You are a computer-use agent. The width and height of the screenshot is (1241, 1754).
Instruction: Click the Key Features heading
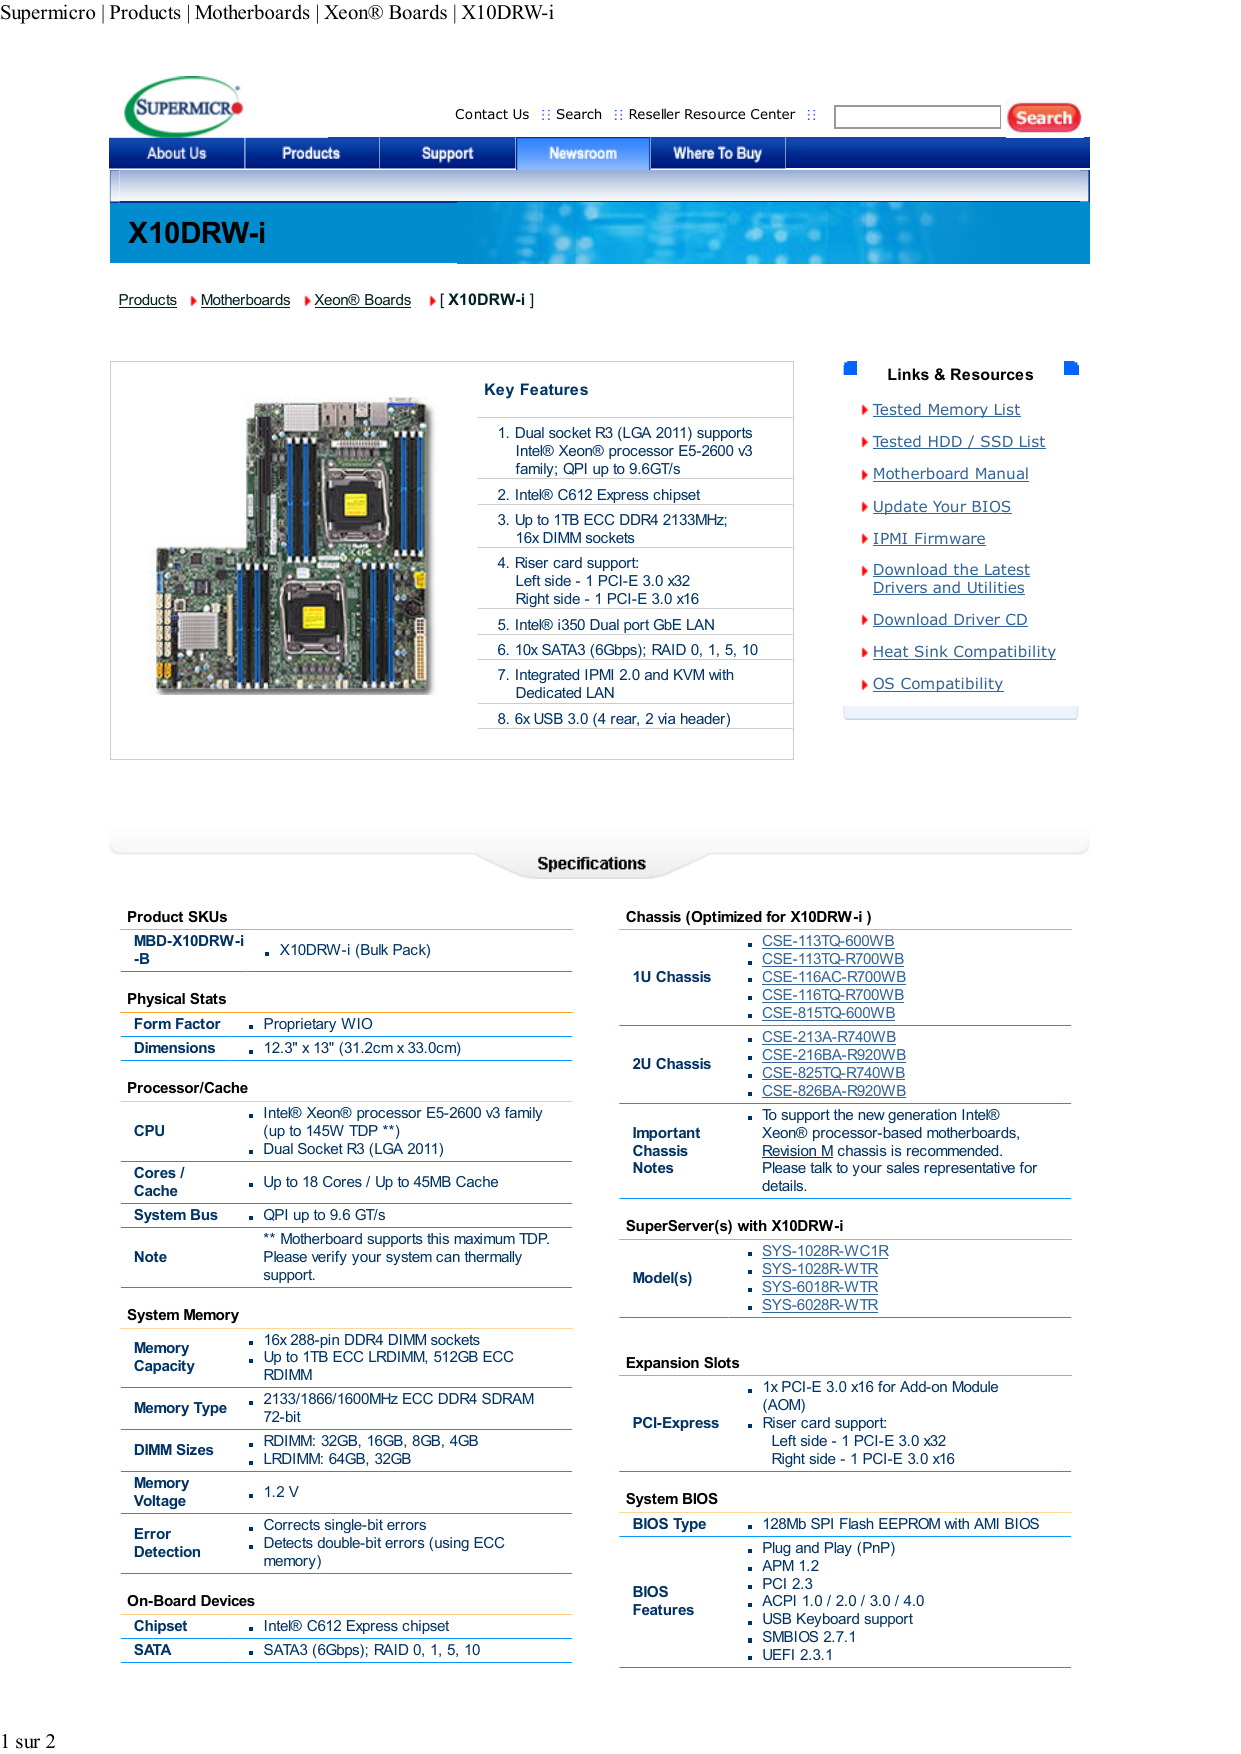[x=536, y=390]
